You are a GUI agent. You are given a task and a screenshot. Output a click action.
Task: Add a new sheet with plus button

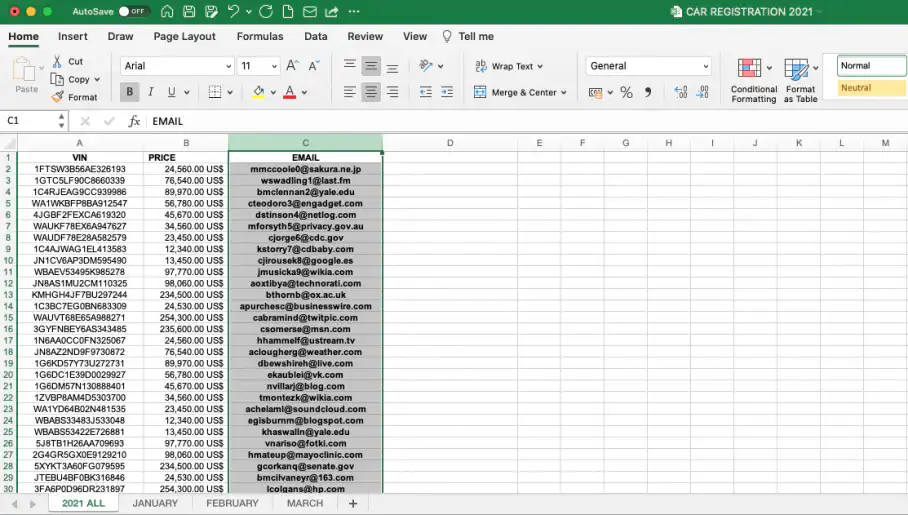click(353, 503)
